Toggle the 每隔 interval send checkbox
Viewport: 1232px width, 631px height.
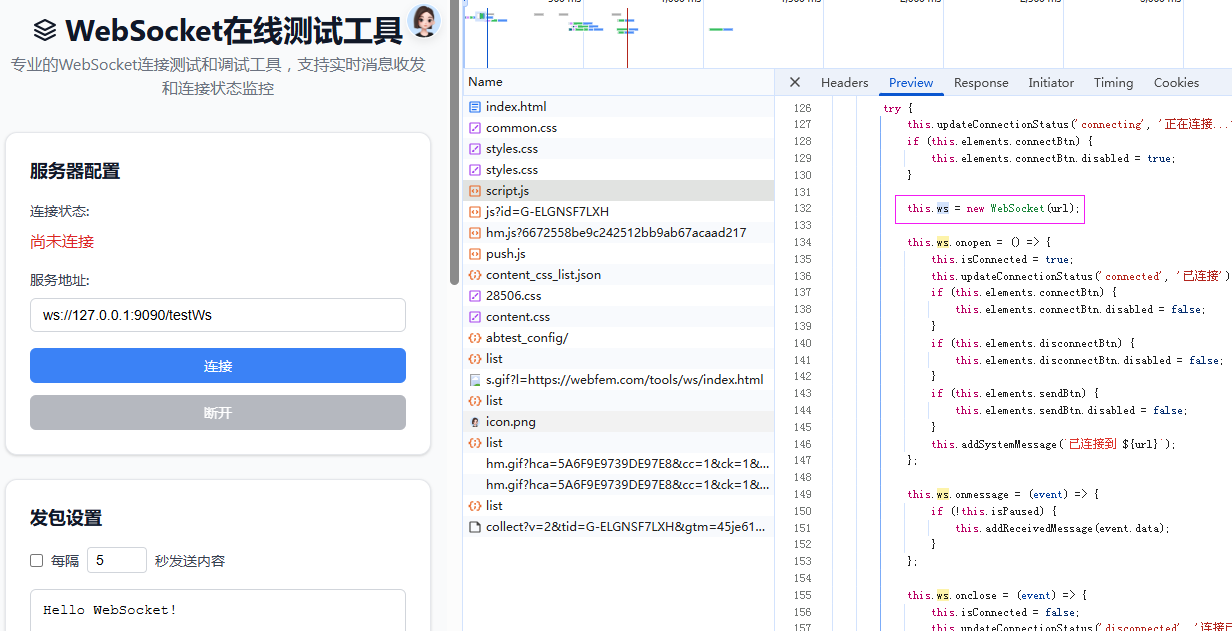[37, 561]
